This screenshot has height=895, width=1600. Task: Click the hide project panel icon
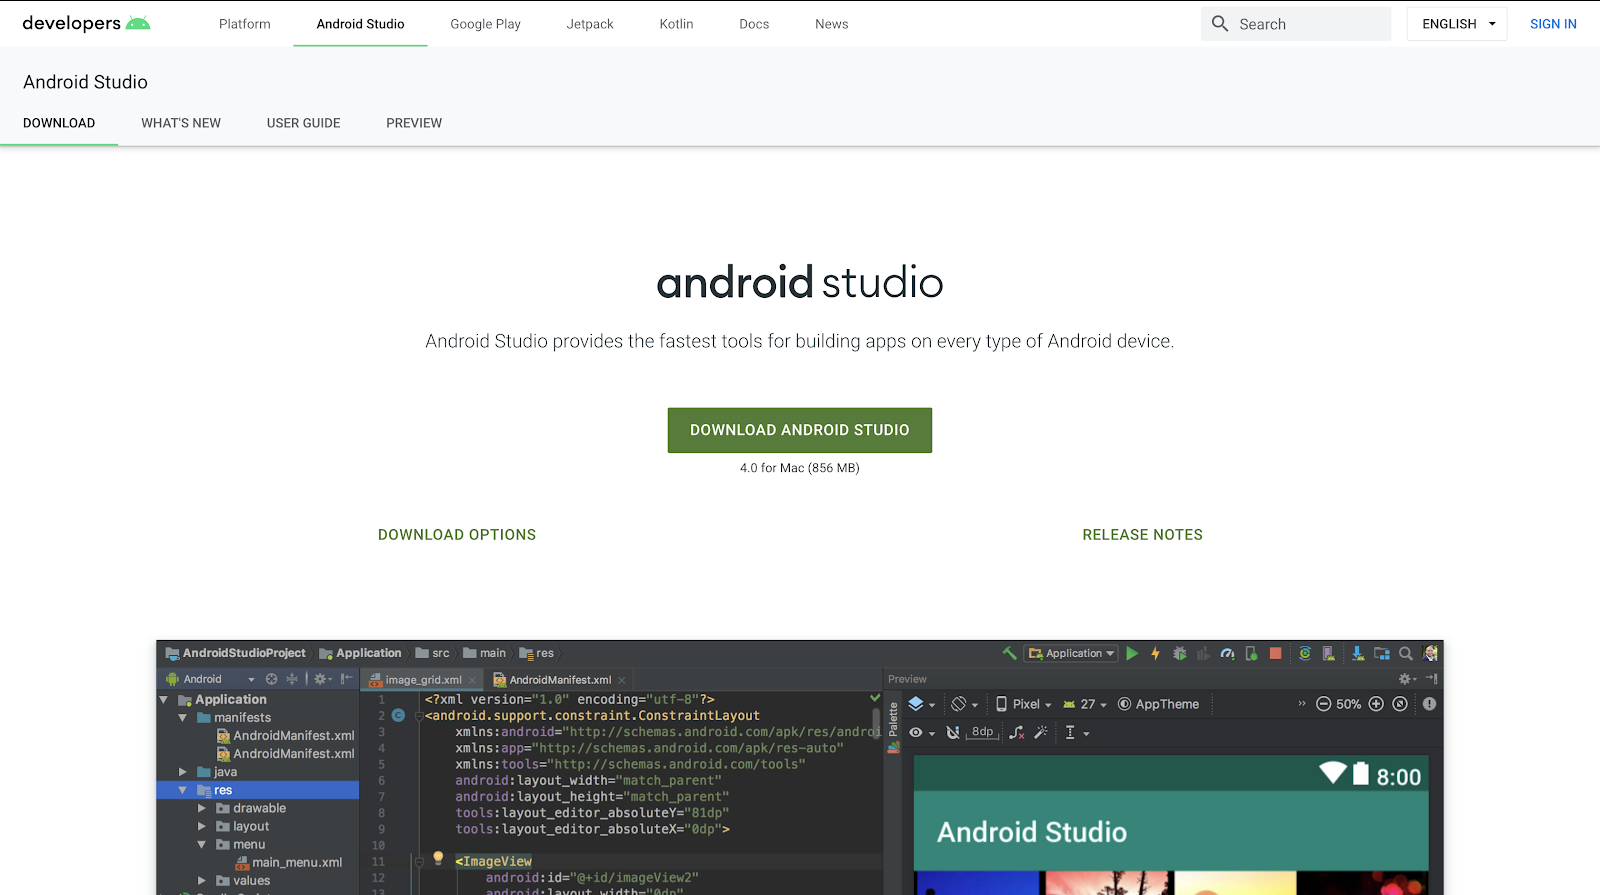pos(346,679)
